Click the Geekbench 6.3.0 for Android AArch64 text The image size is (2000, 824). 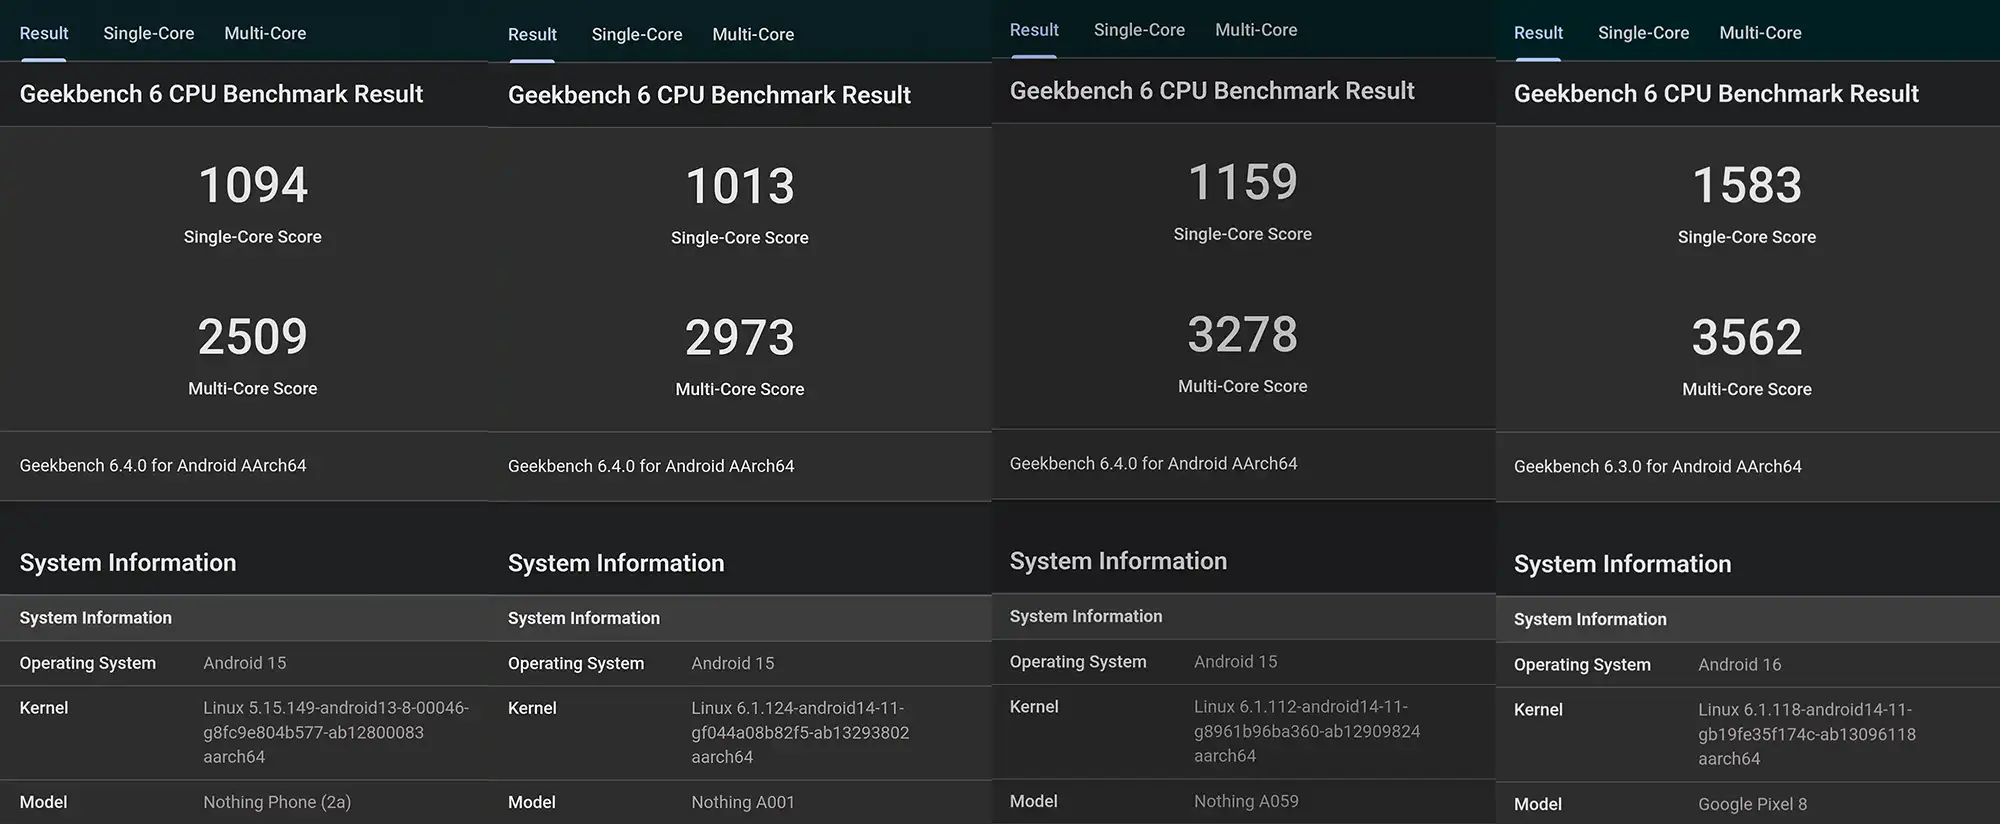(x=1658, y=466)
